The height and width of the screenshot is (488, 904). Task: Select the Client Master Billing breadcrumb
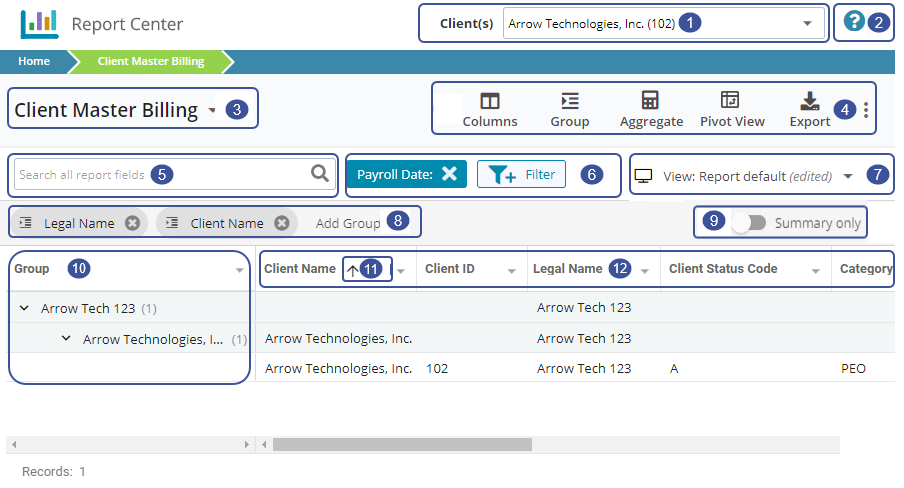[x=150, y=61]
